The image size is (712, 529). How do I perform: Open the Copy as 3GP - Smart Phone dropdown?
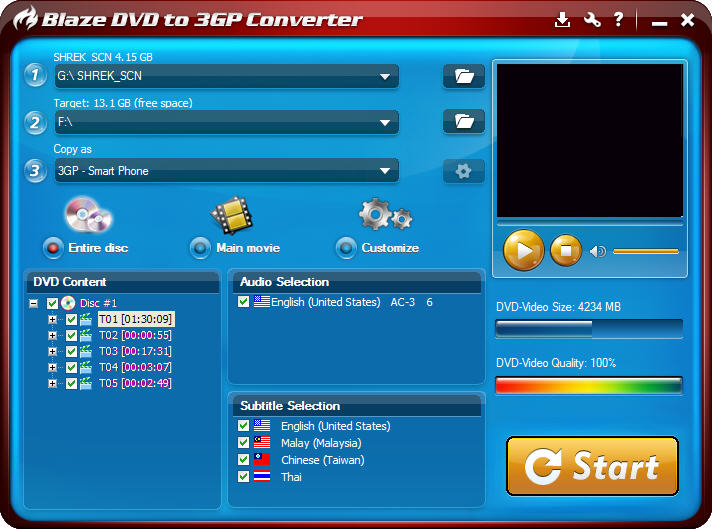tap(385, 171)
